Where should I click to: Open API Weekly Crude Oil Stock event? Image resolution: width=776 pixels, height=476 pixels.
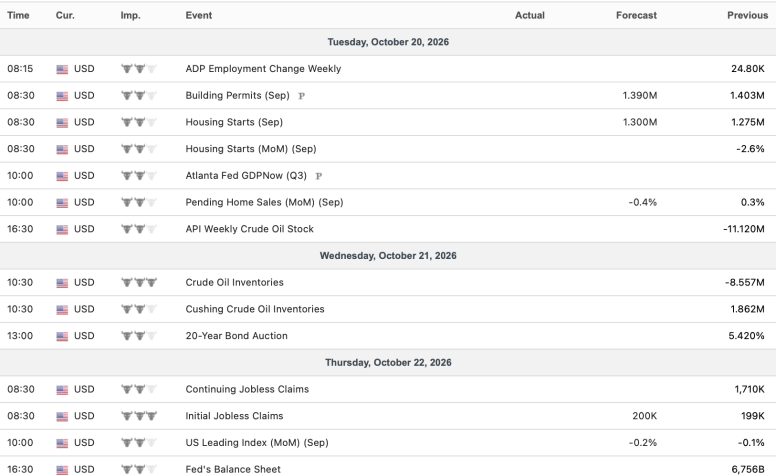(x=249, y=229)
